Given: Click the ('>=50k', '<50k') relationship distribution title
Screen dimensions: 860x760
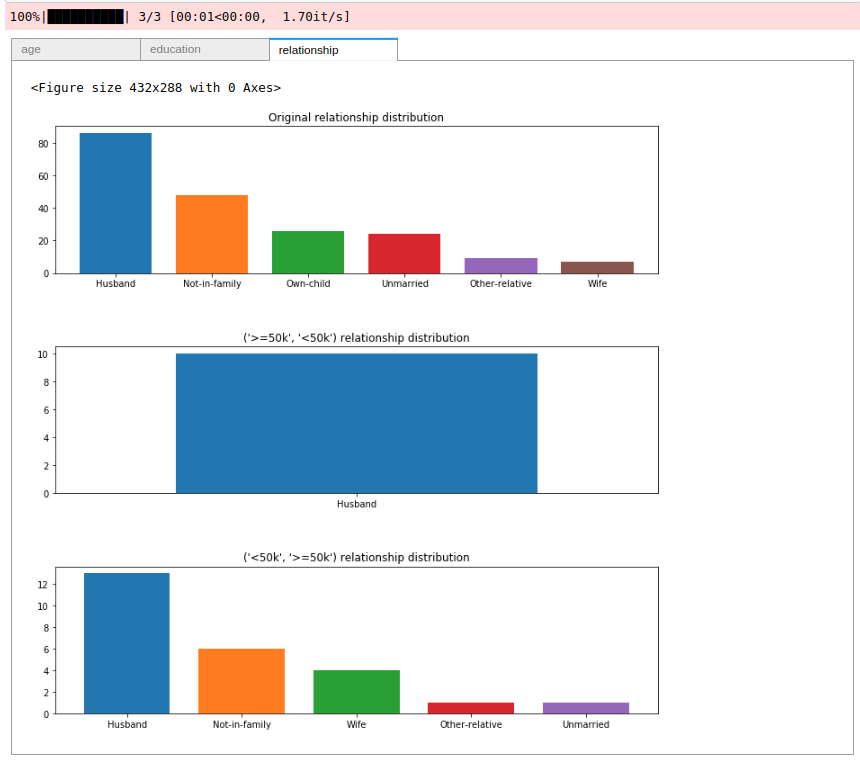Looking at the screenshot, I should 355,338.
